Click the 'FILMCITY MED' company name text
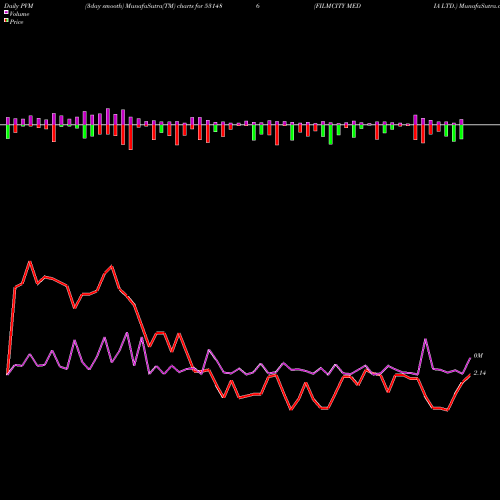500x500 pixels. click(x=338, y=6)
